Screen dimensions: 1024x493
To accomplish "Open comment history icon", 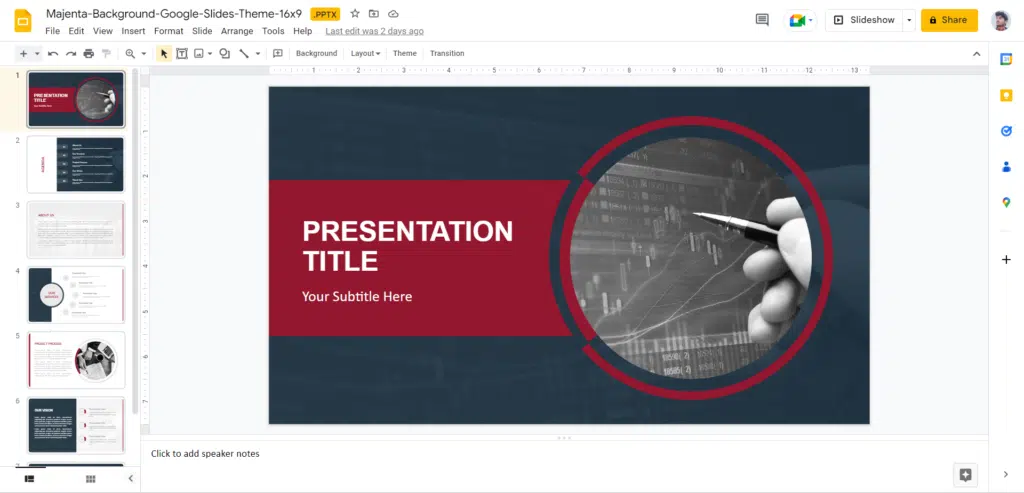I will (x=762, y=20).
